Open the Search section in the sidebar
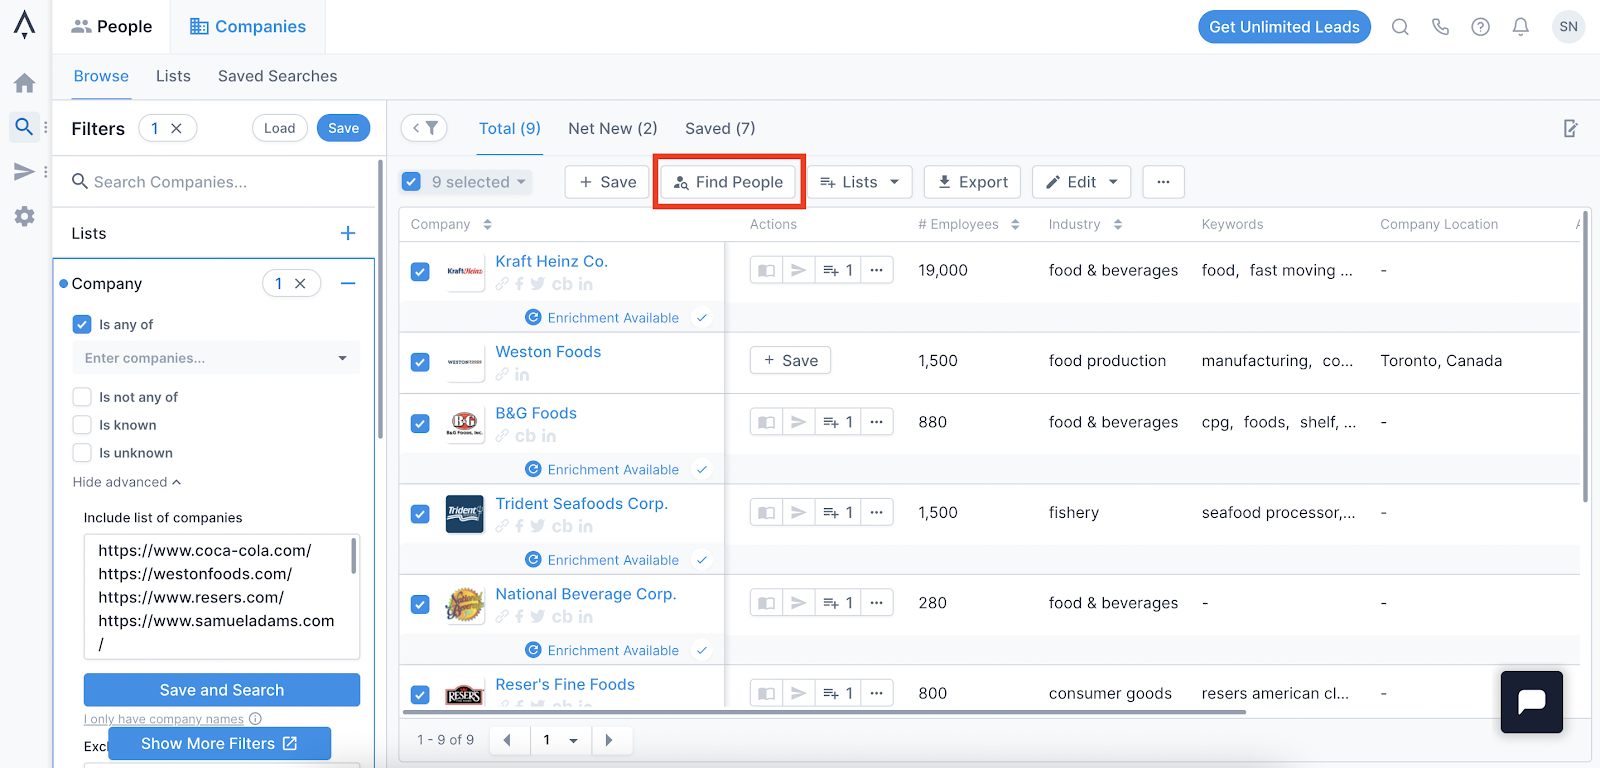This screenshot has width=1600, height=768. [x=24, y=127]
